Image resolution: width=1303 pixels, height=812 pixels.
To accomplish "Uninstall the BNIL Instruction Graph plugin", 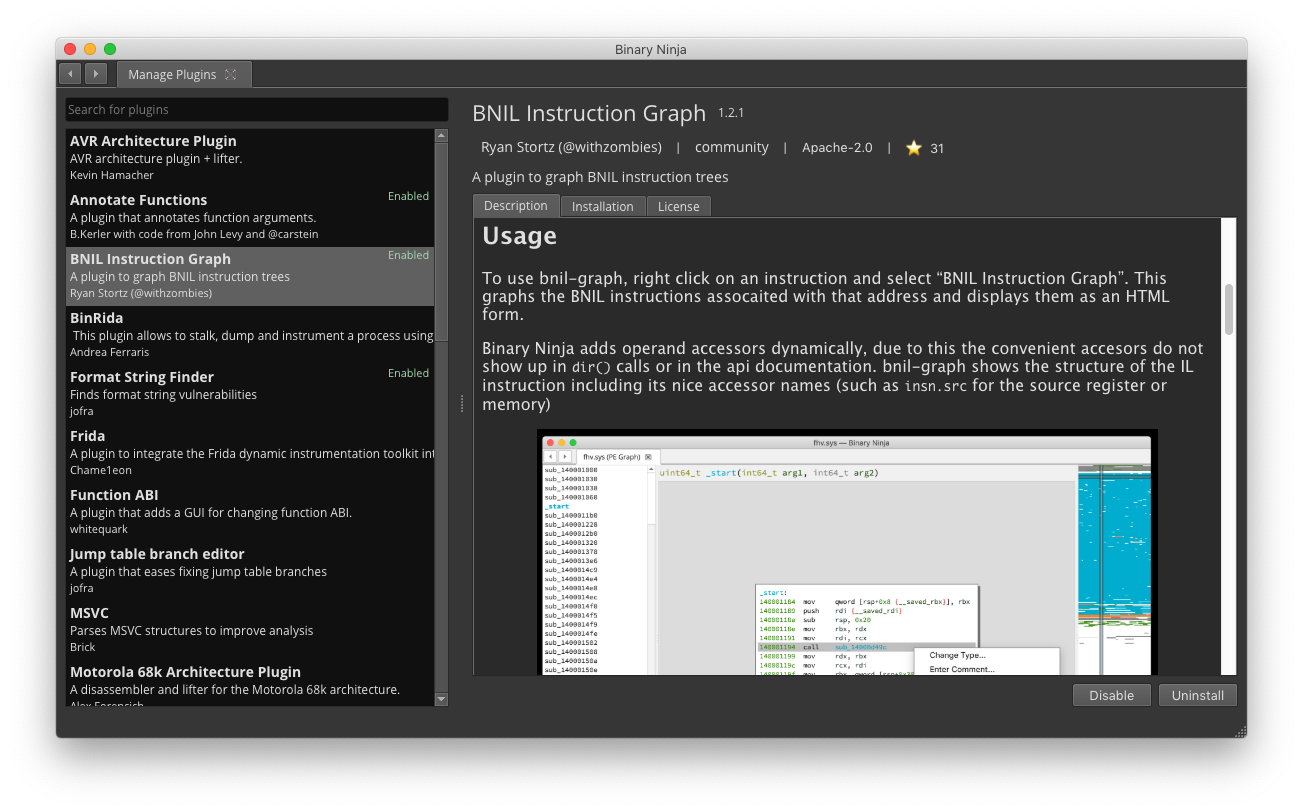I will click(x=1197, y=695).
